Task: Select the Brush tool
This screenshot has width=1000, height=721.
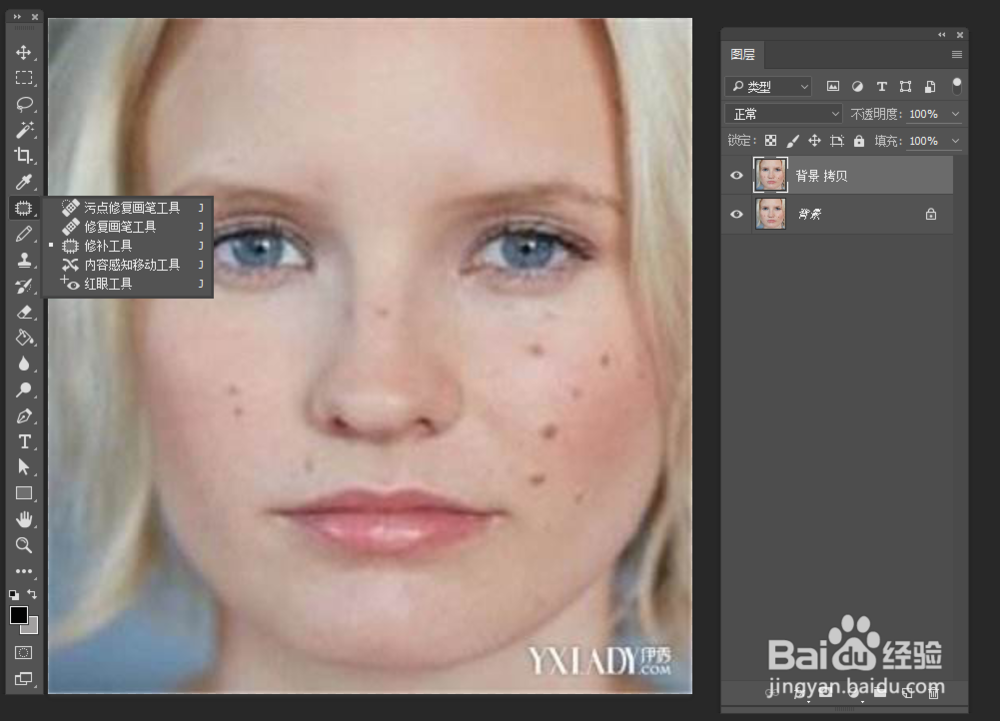Action: tap(24, 234)
